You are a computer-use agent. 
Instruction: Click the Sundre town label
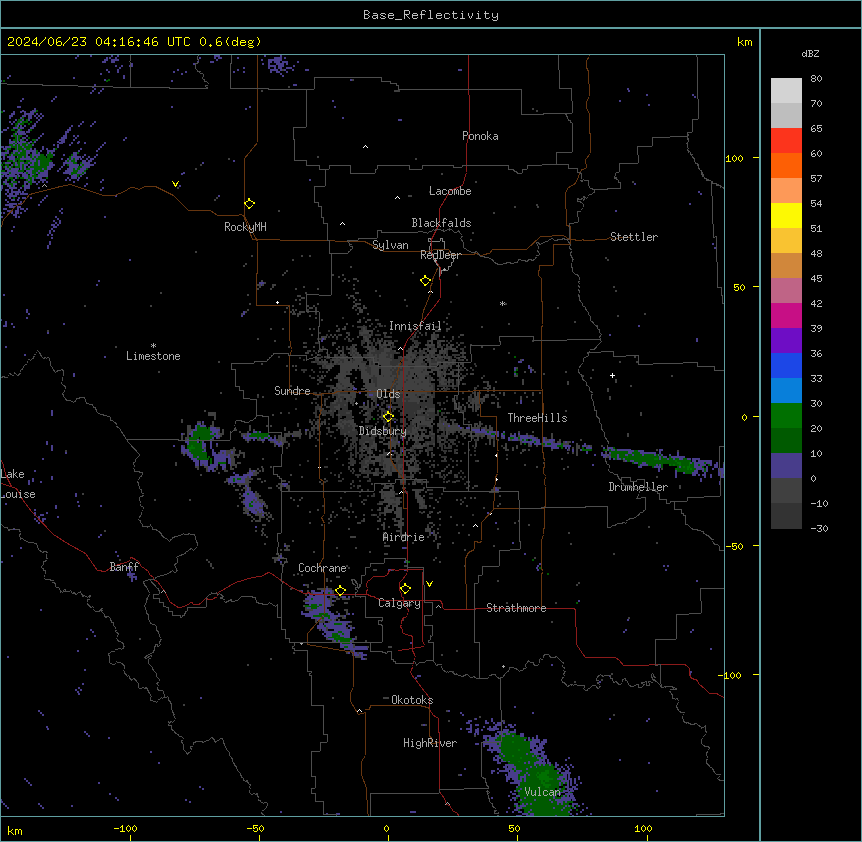pos(292,391)
